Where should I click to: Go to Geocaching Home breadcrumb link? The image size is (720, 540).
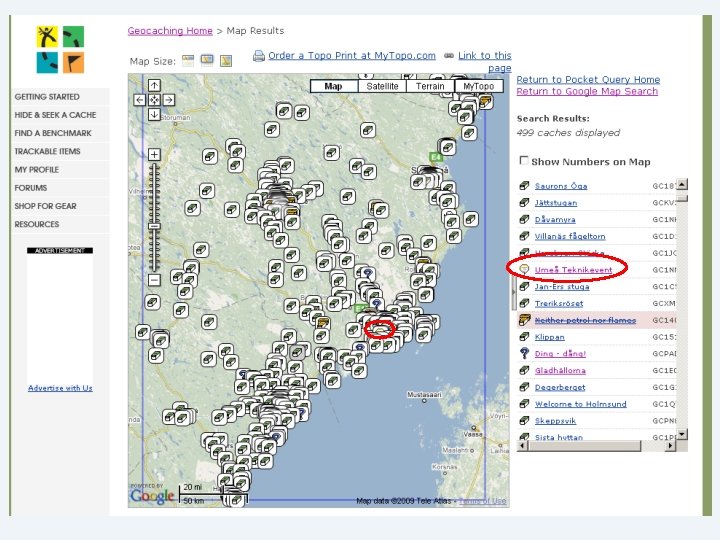pos(170,31)
